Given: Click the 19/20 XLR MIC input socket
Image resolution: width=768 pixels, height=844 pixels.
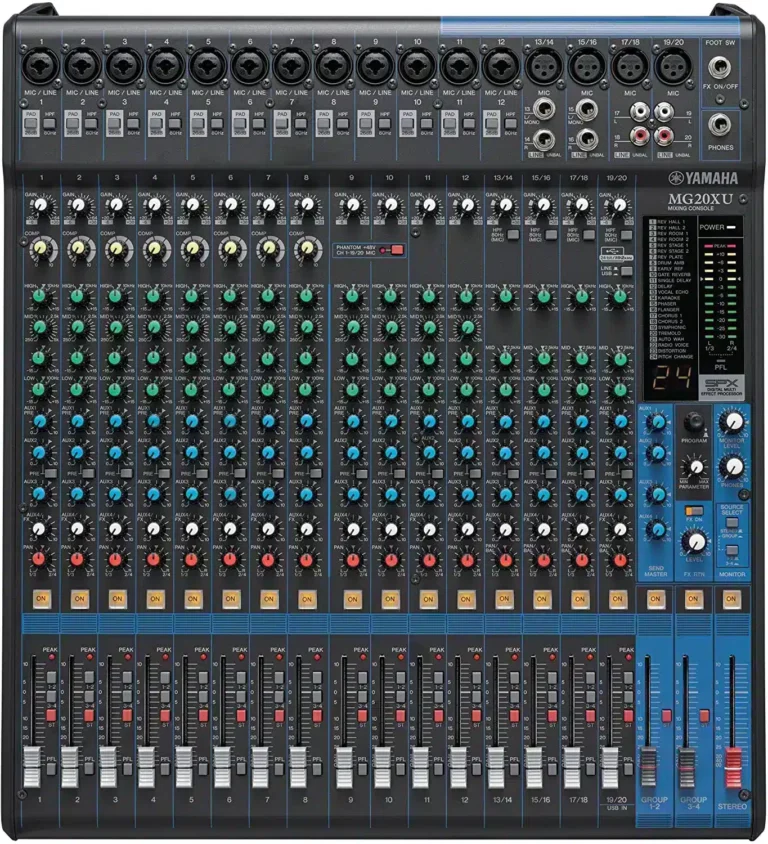Looking at the screenshot, I should (673, 66).
